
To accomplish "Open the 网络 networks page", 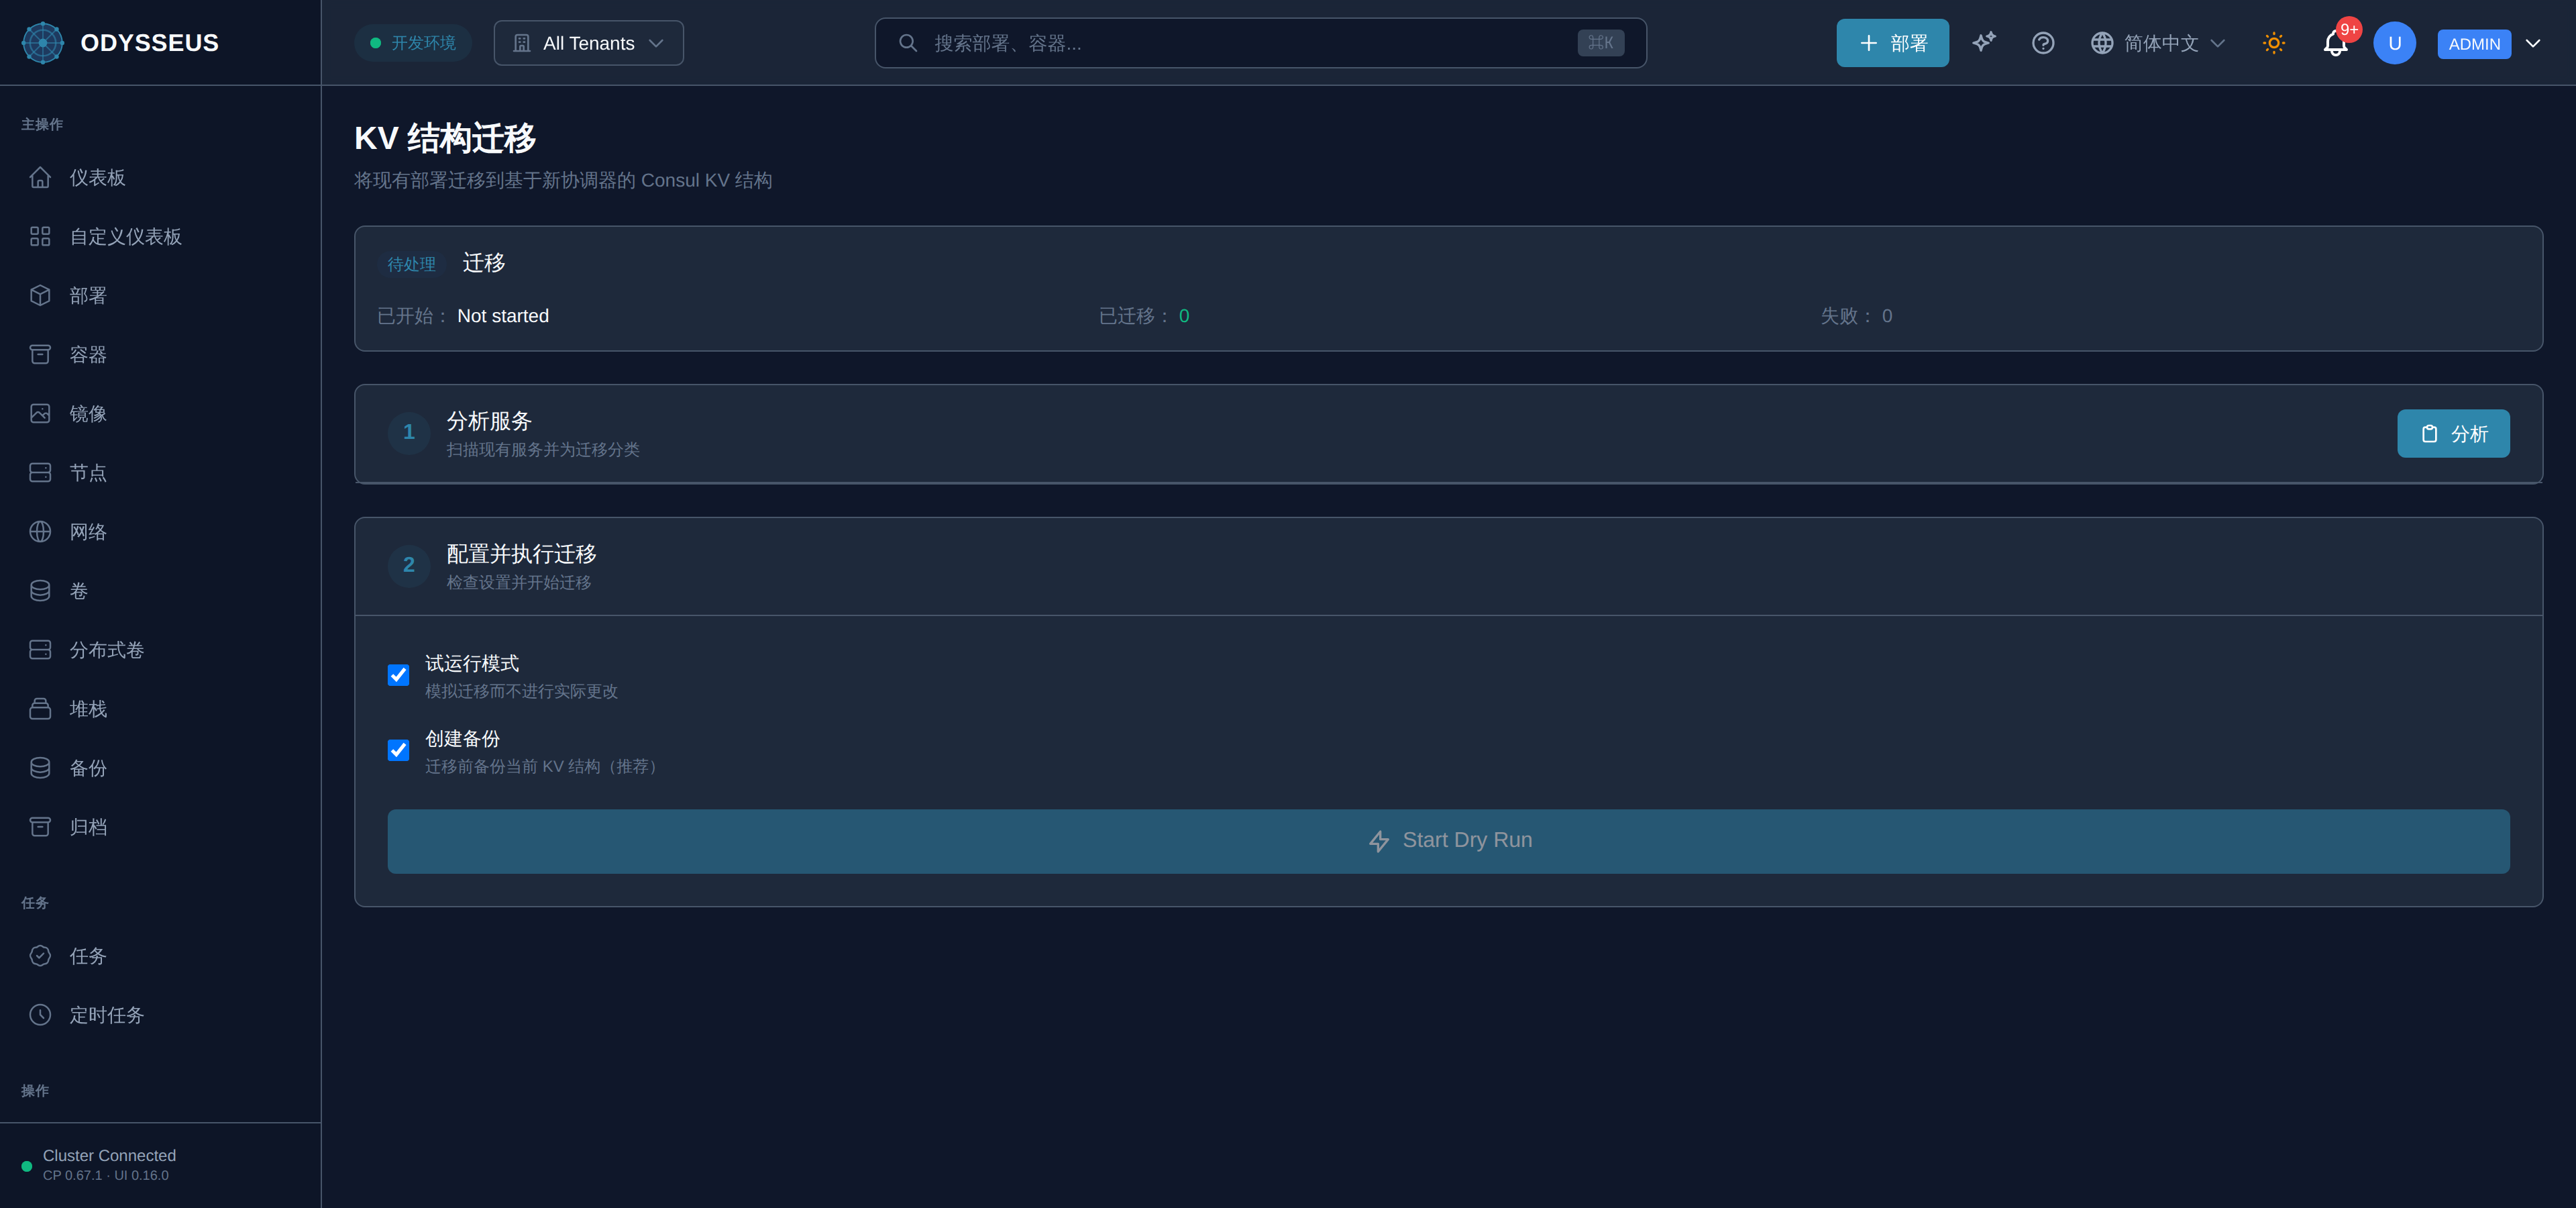I will (160, 531).
